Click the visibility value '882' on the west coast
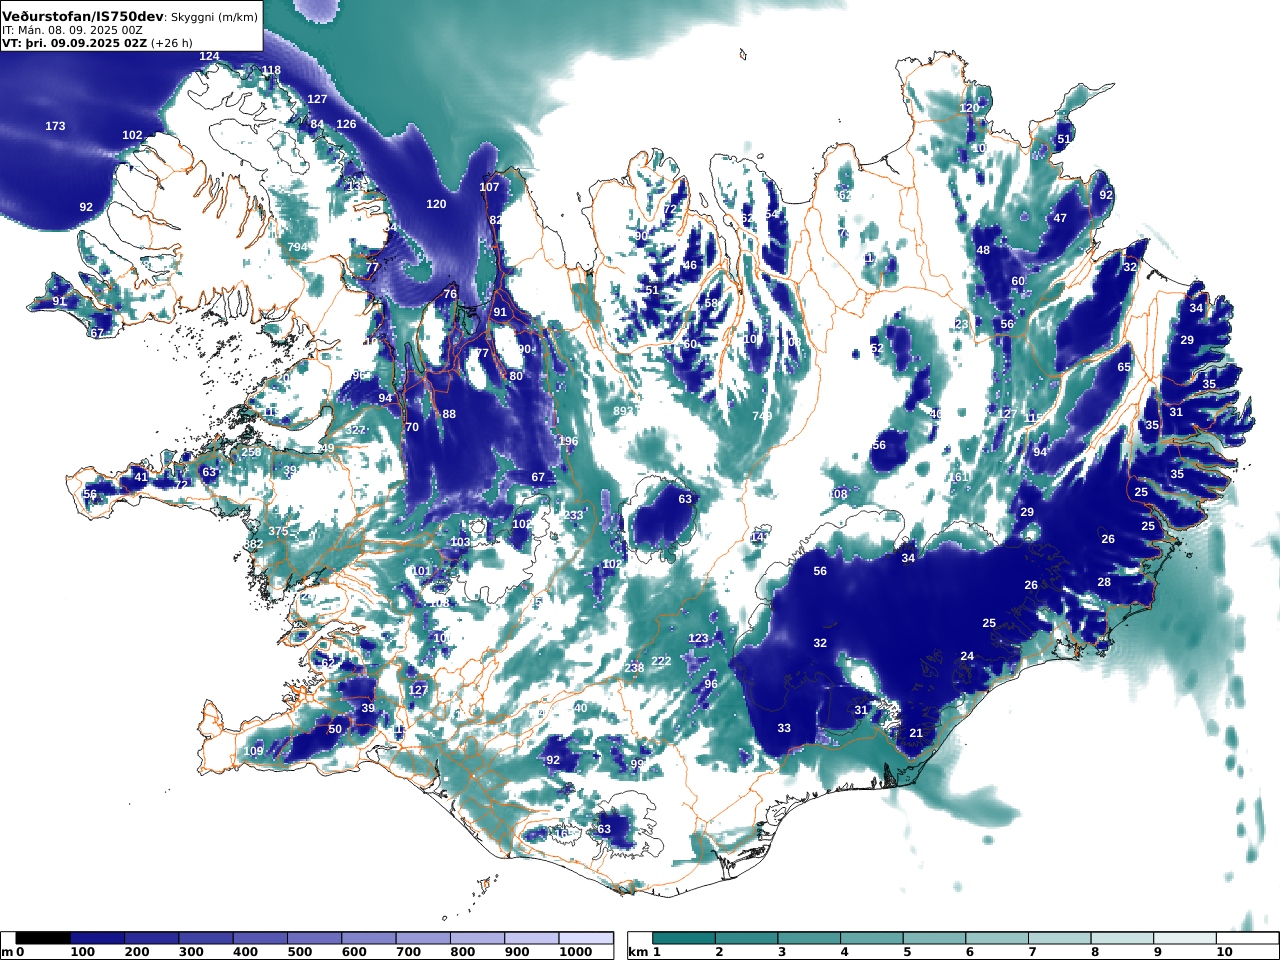 (254, 544)
